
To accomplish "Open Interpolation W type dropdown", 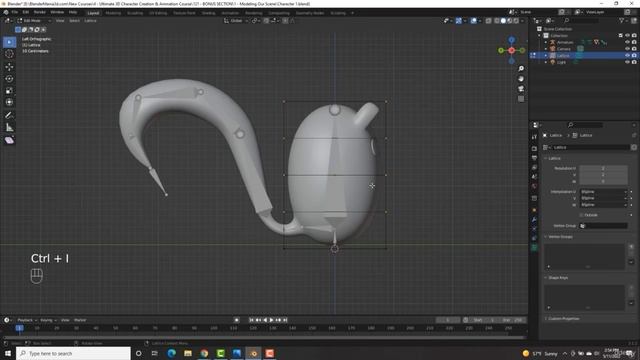I will click(604, 204).
